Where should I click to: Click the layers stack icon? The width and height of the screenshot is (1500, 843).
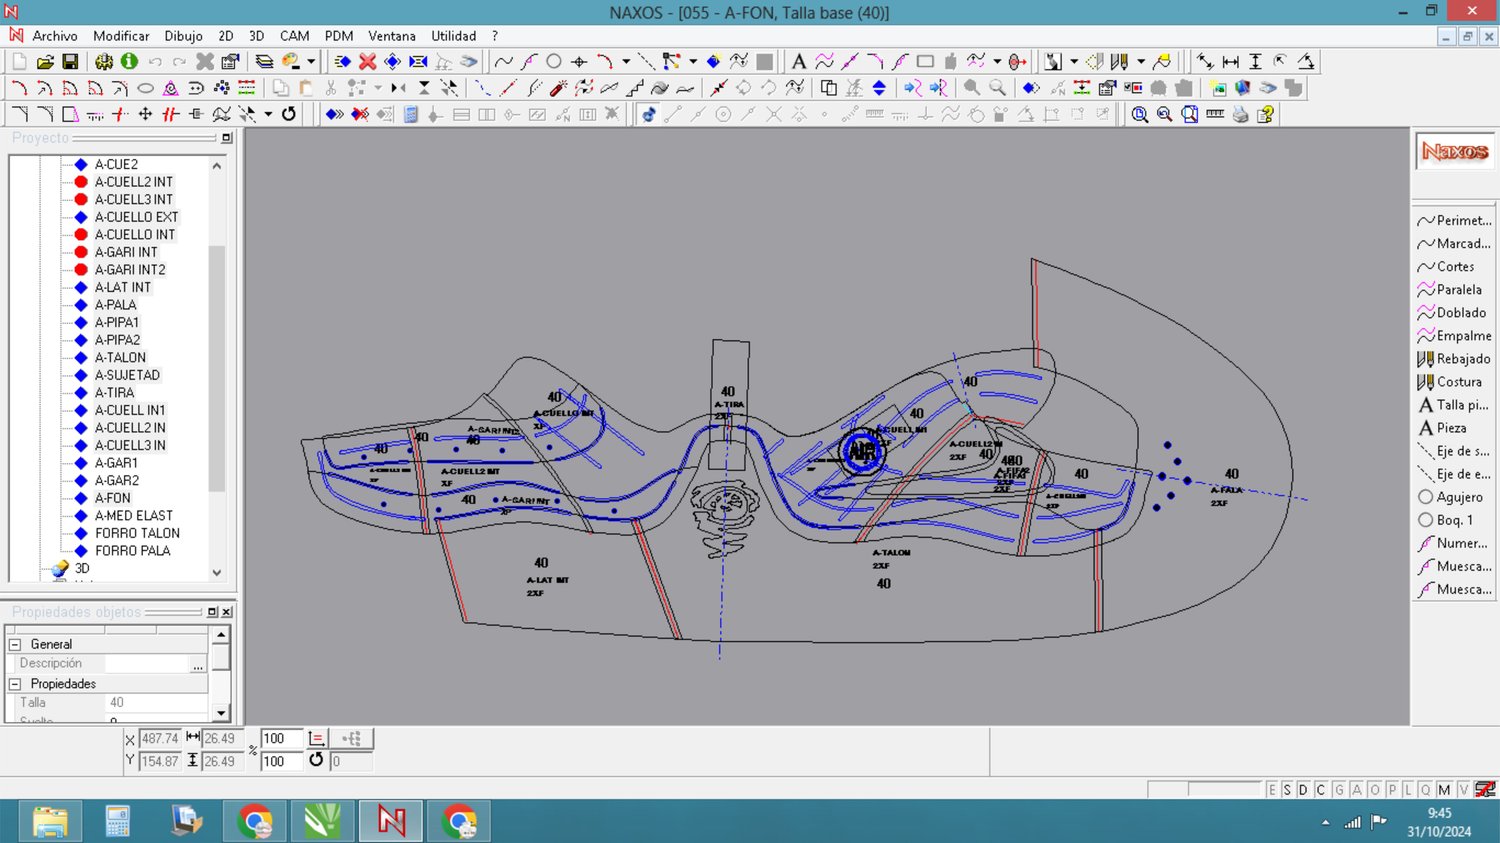coord(264,62)
